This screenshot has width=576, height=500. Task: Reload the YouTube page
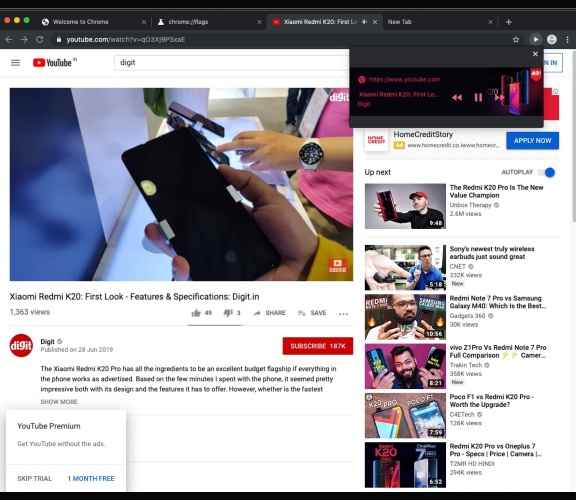point(40,39)
